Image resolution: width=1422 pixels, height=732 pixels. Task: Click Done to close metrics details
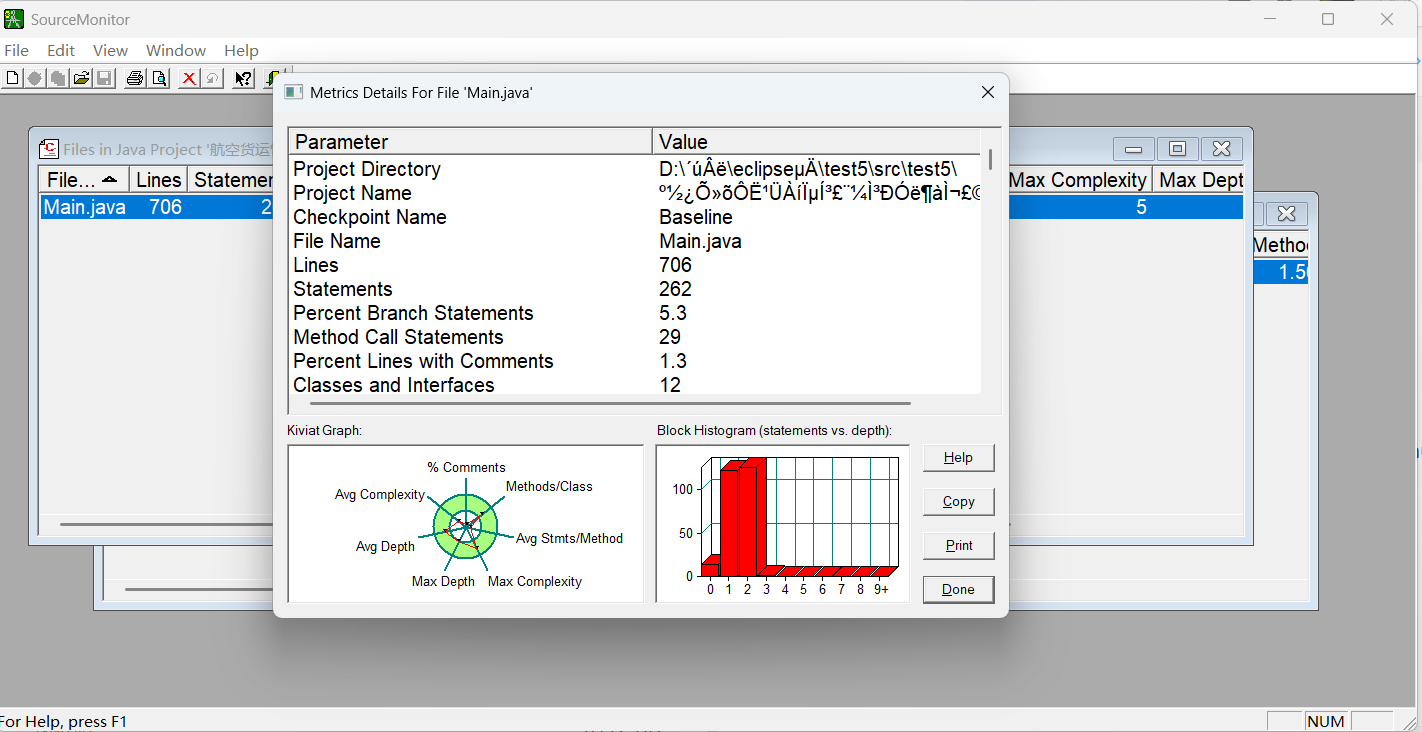tap(958, 590)
